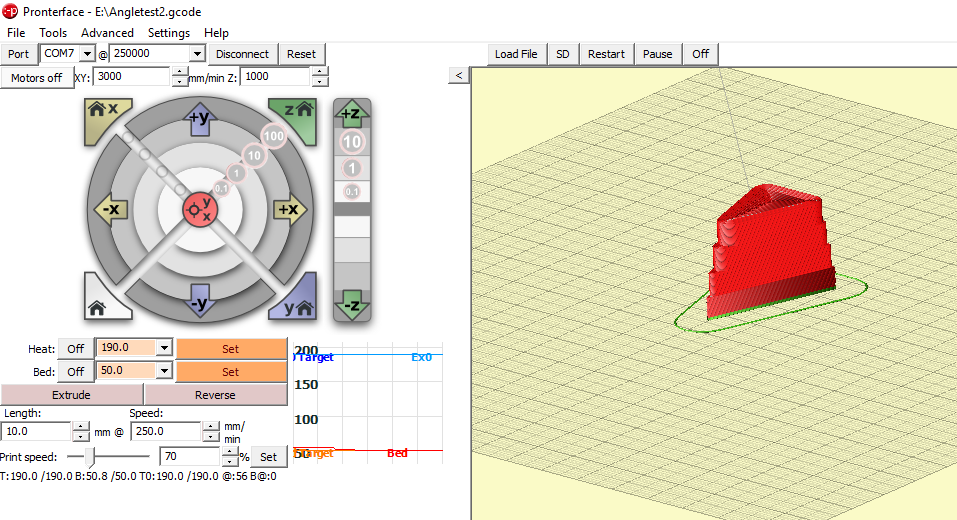Viewport: 957px width, 520px height.
Task: Select 1 step on Z column
Action: (x=352, y=168)
